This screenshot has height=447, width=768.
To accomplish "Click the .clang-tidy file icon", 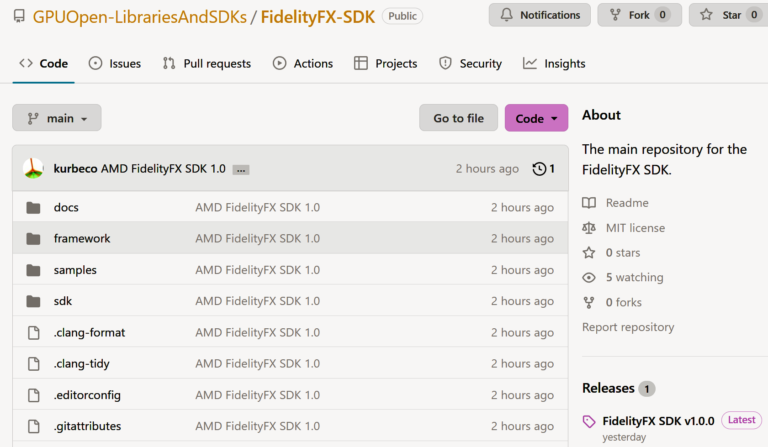I will [34, 364].
